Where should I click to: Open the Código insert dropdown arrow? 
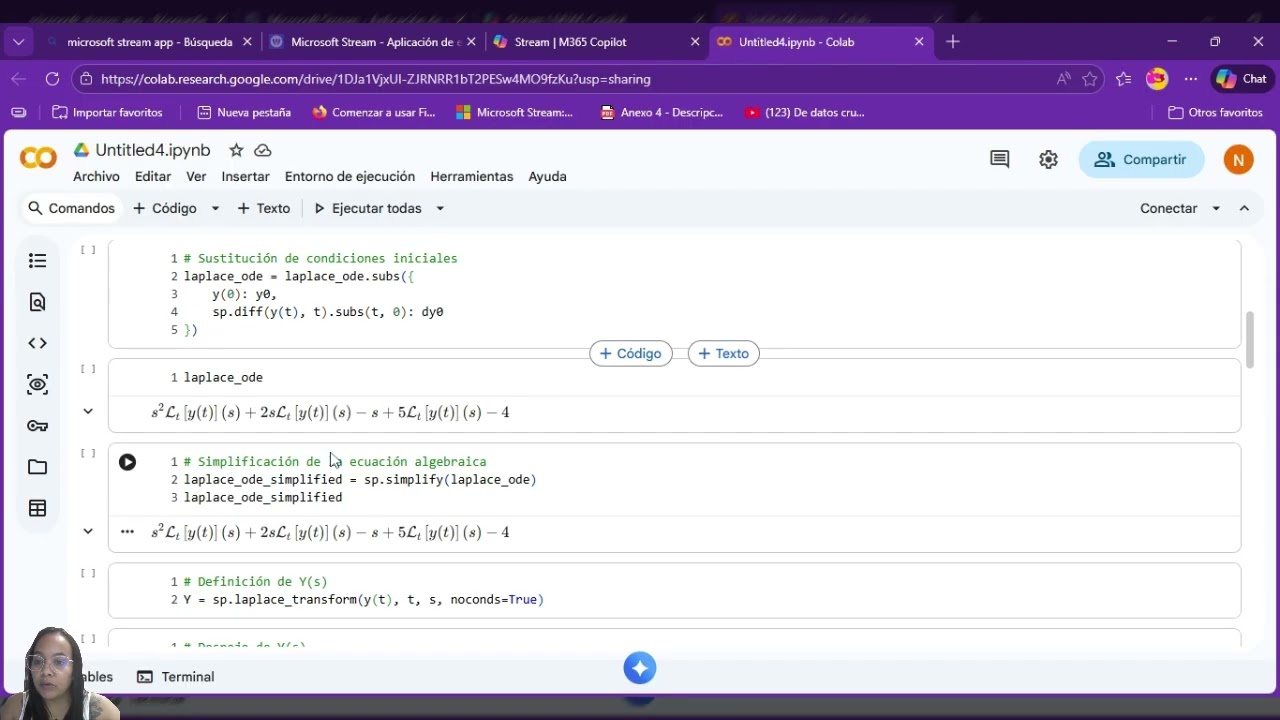[x=215, y=208]
